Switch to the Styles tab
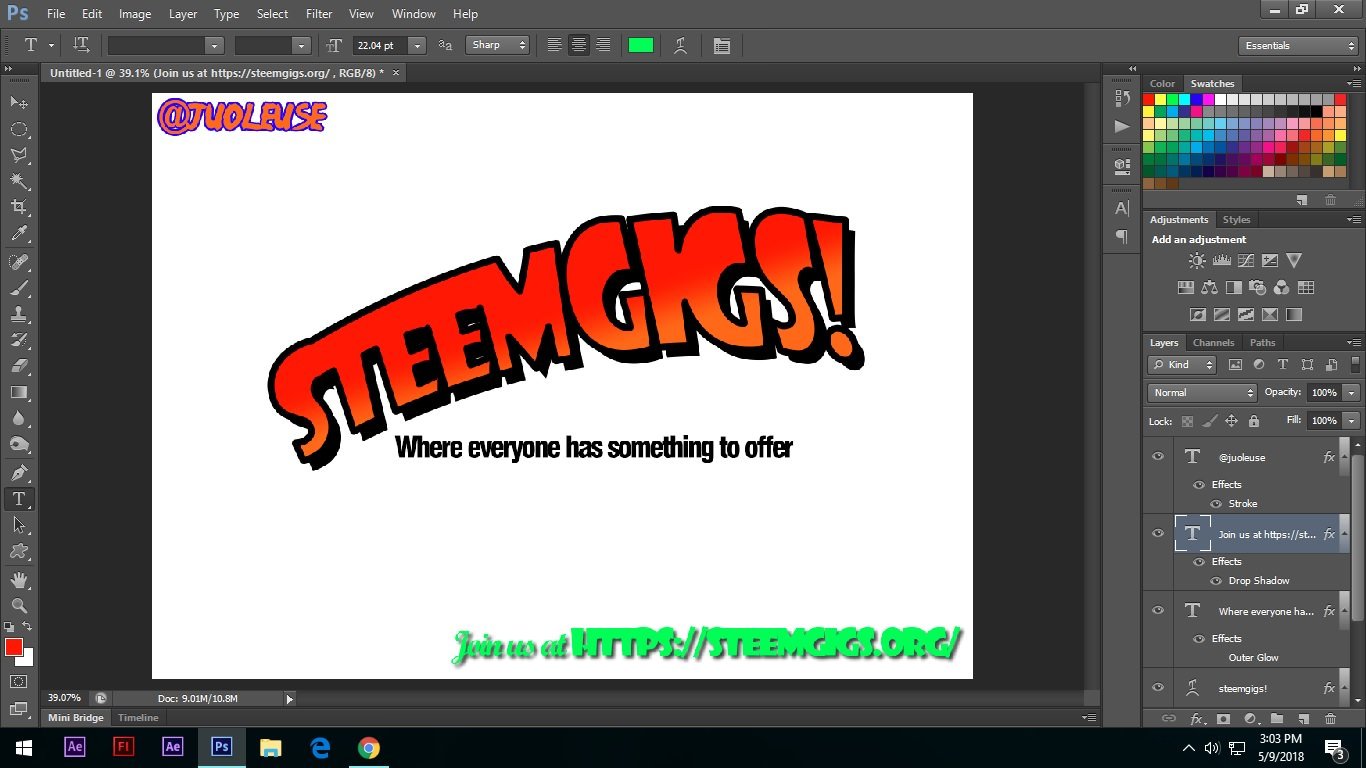Image resolution: width=1366 pixels, height=768 pixels. (1237, 219)
